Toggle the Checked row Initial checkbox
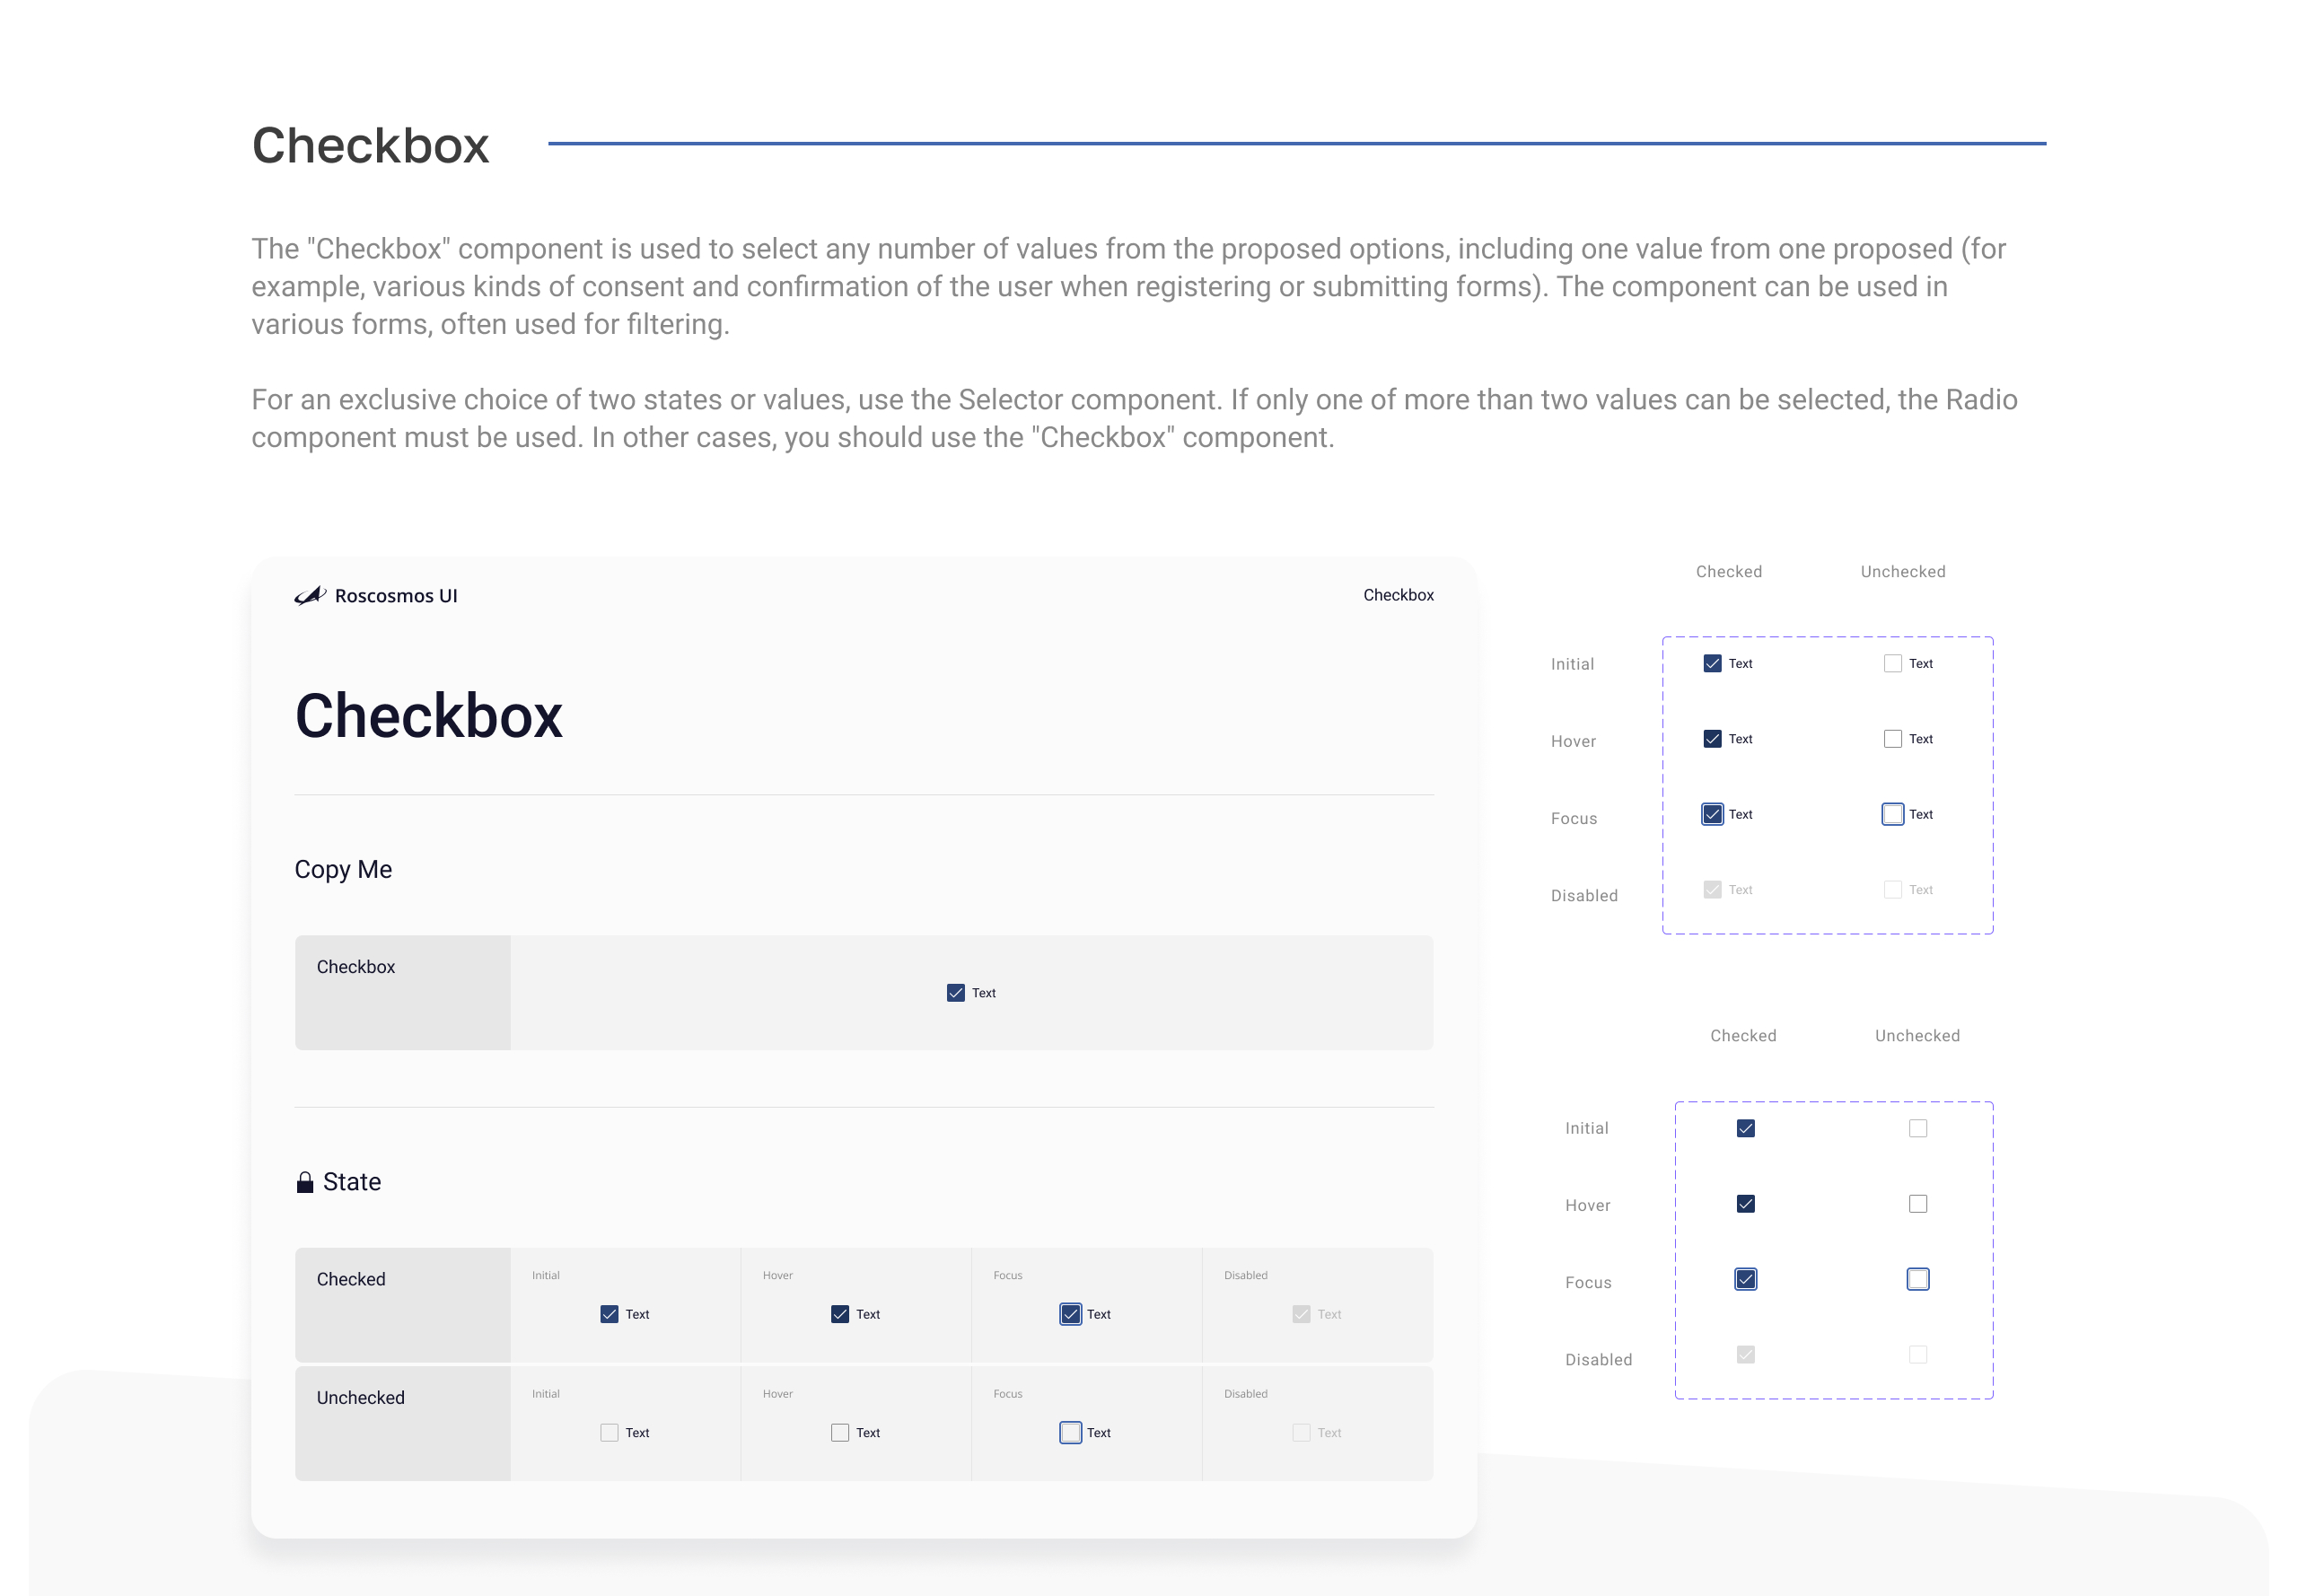 609,1314
